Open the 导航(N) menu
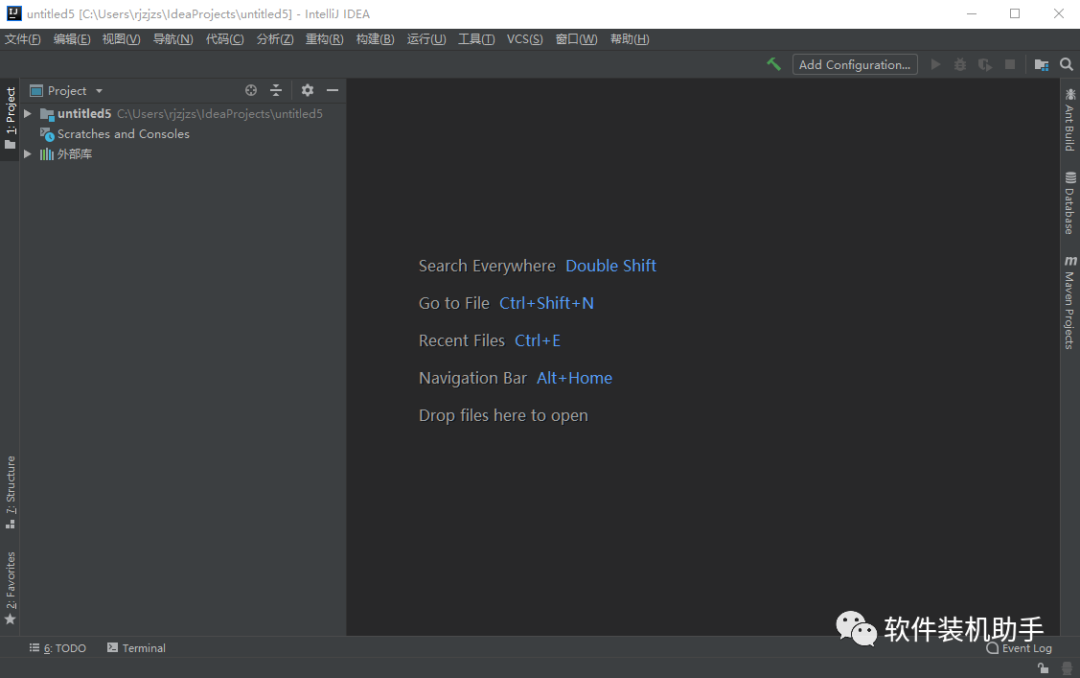The image size is (1080, 678). click(173, 39)
